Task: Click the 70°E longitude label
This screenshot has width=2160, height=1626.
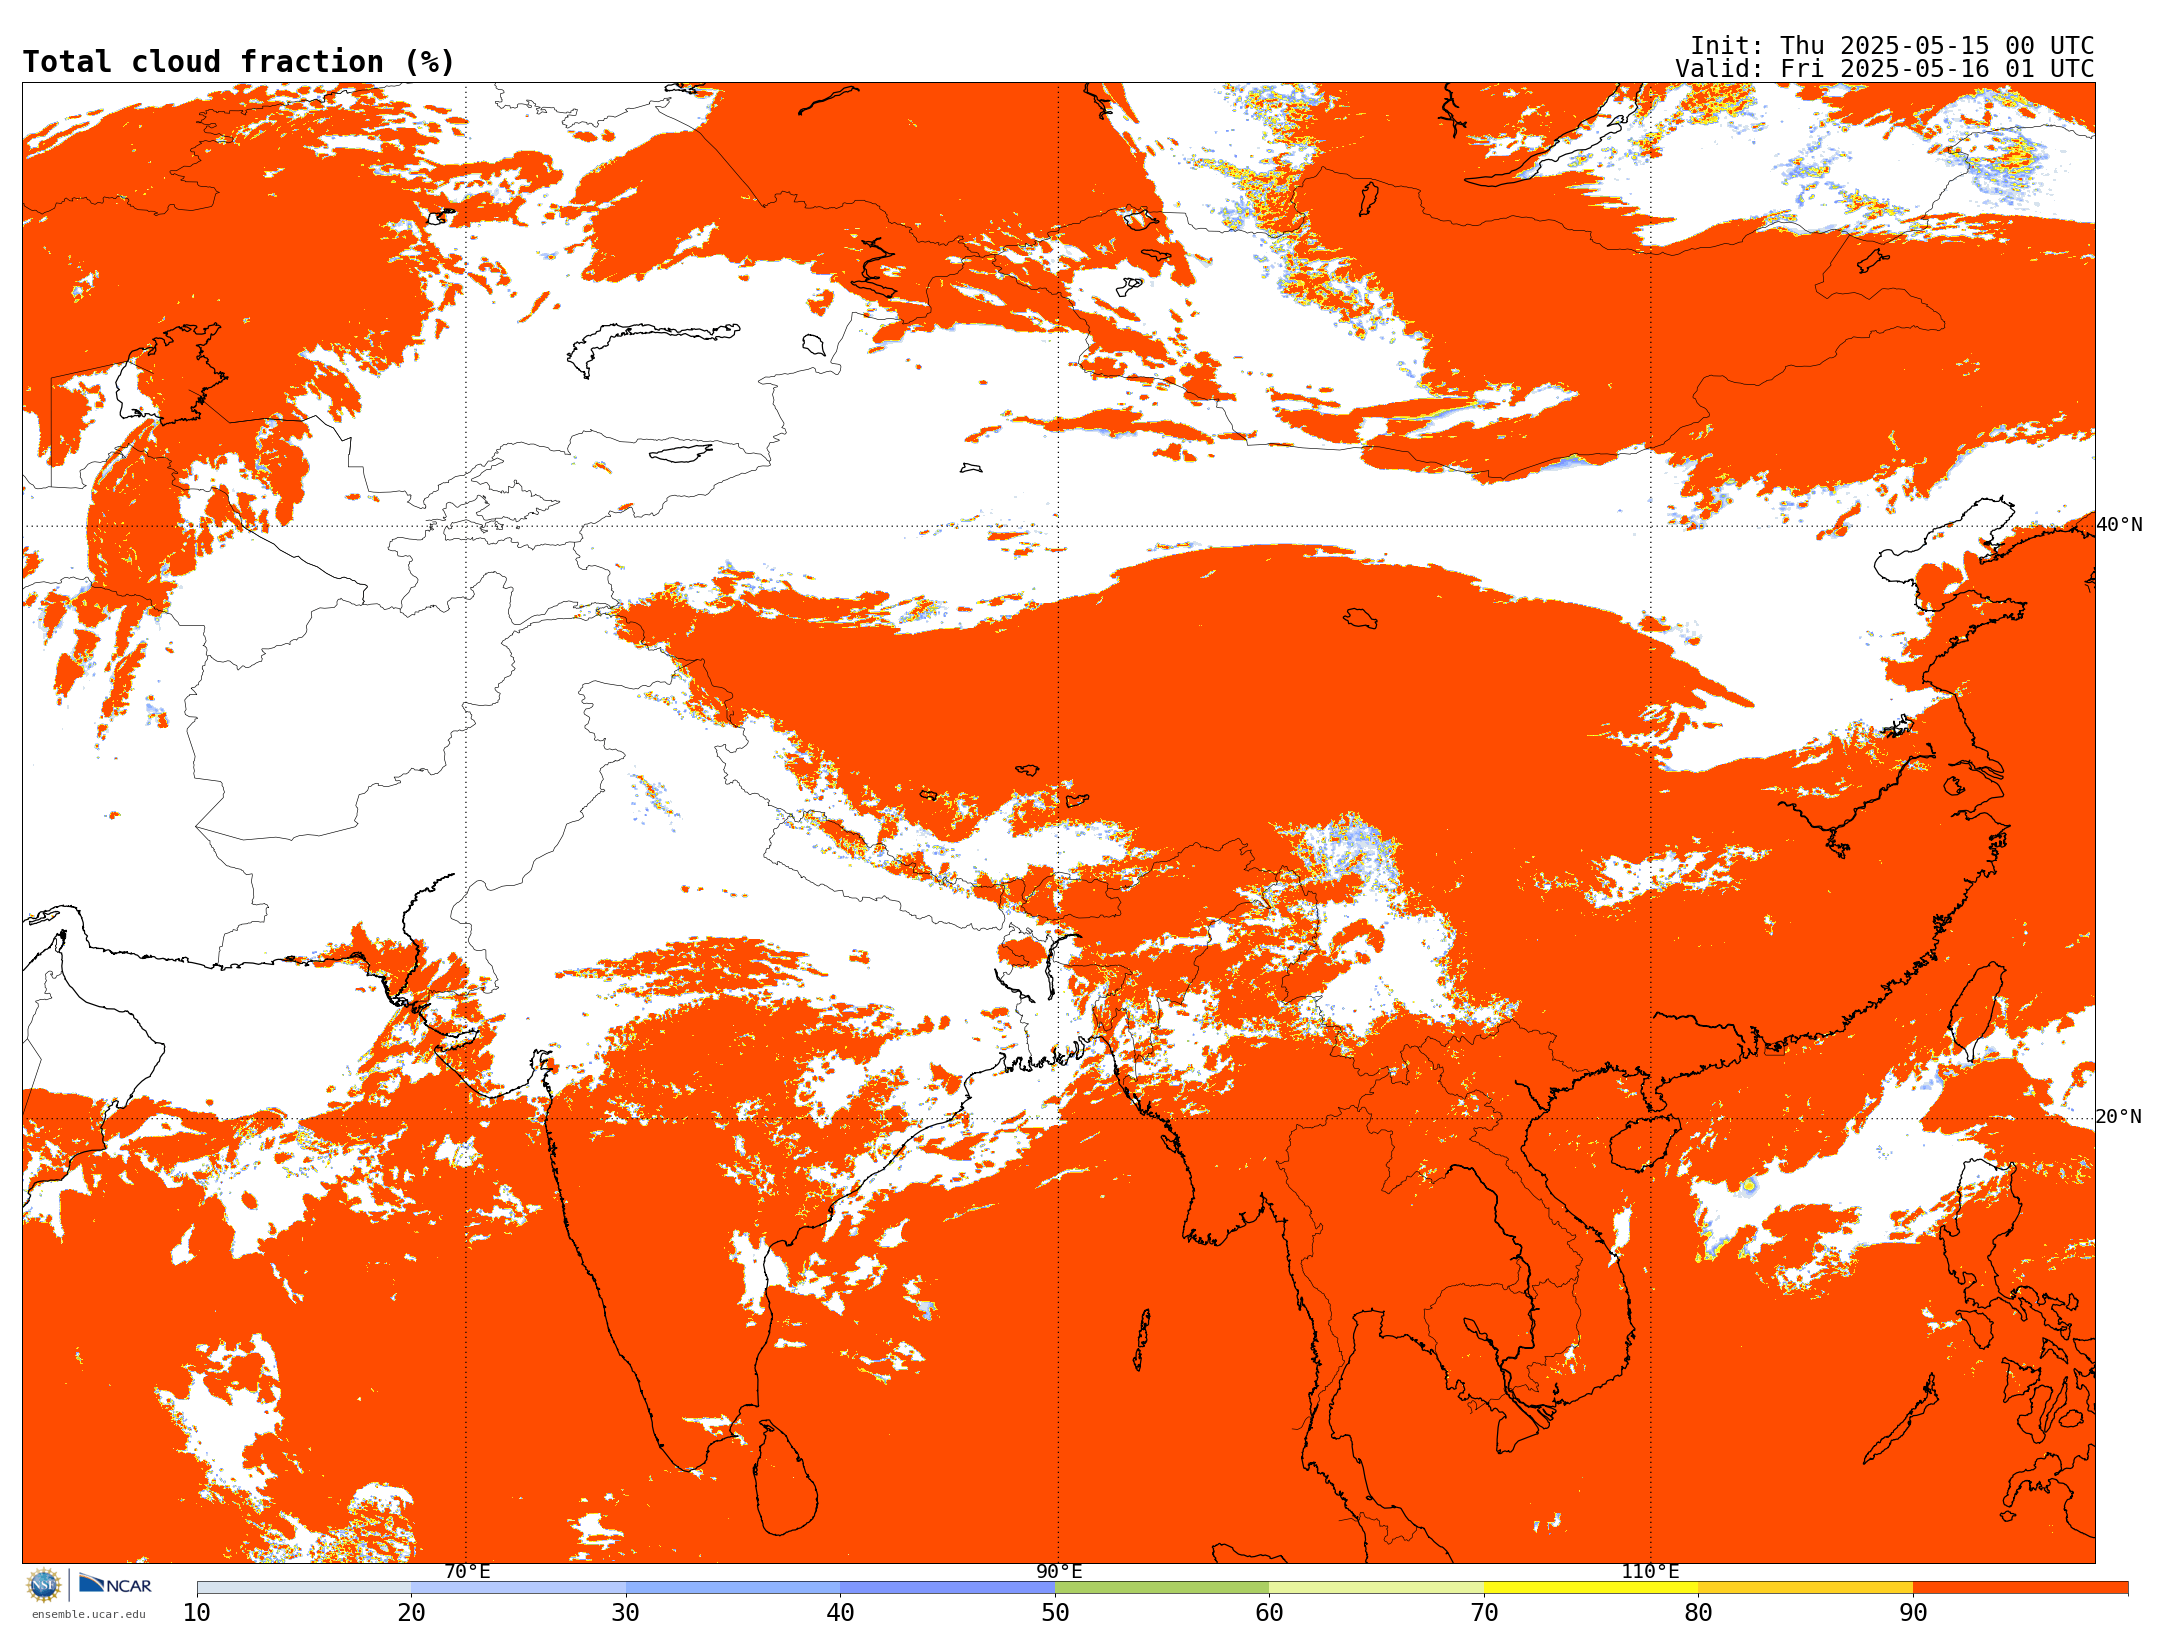Action: tap(467, 1572)
